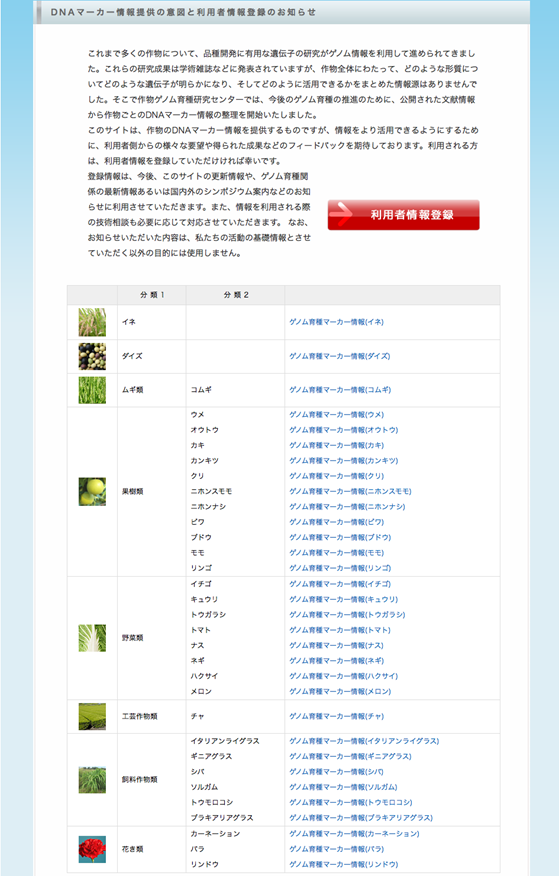Click the soybean thumbnail for ダイズ
The image size is (559, 876).
point(92,356)
